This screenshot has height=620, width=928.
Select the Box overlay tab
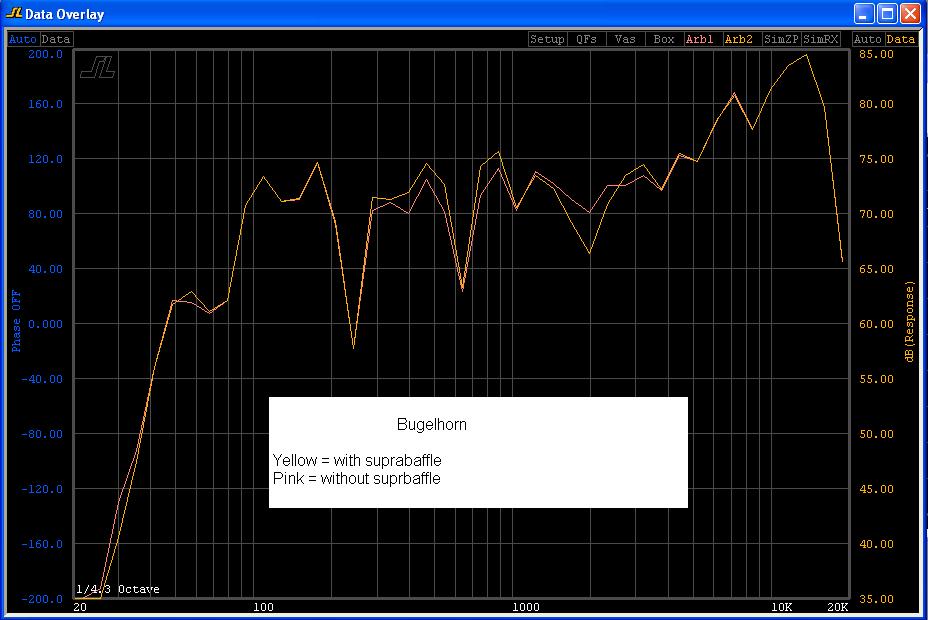664,39
